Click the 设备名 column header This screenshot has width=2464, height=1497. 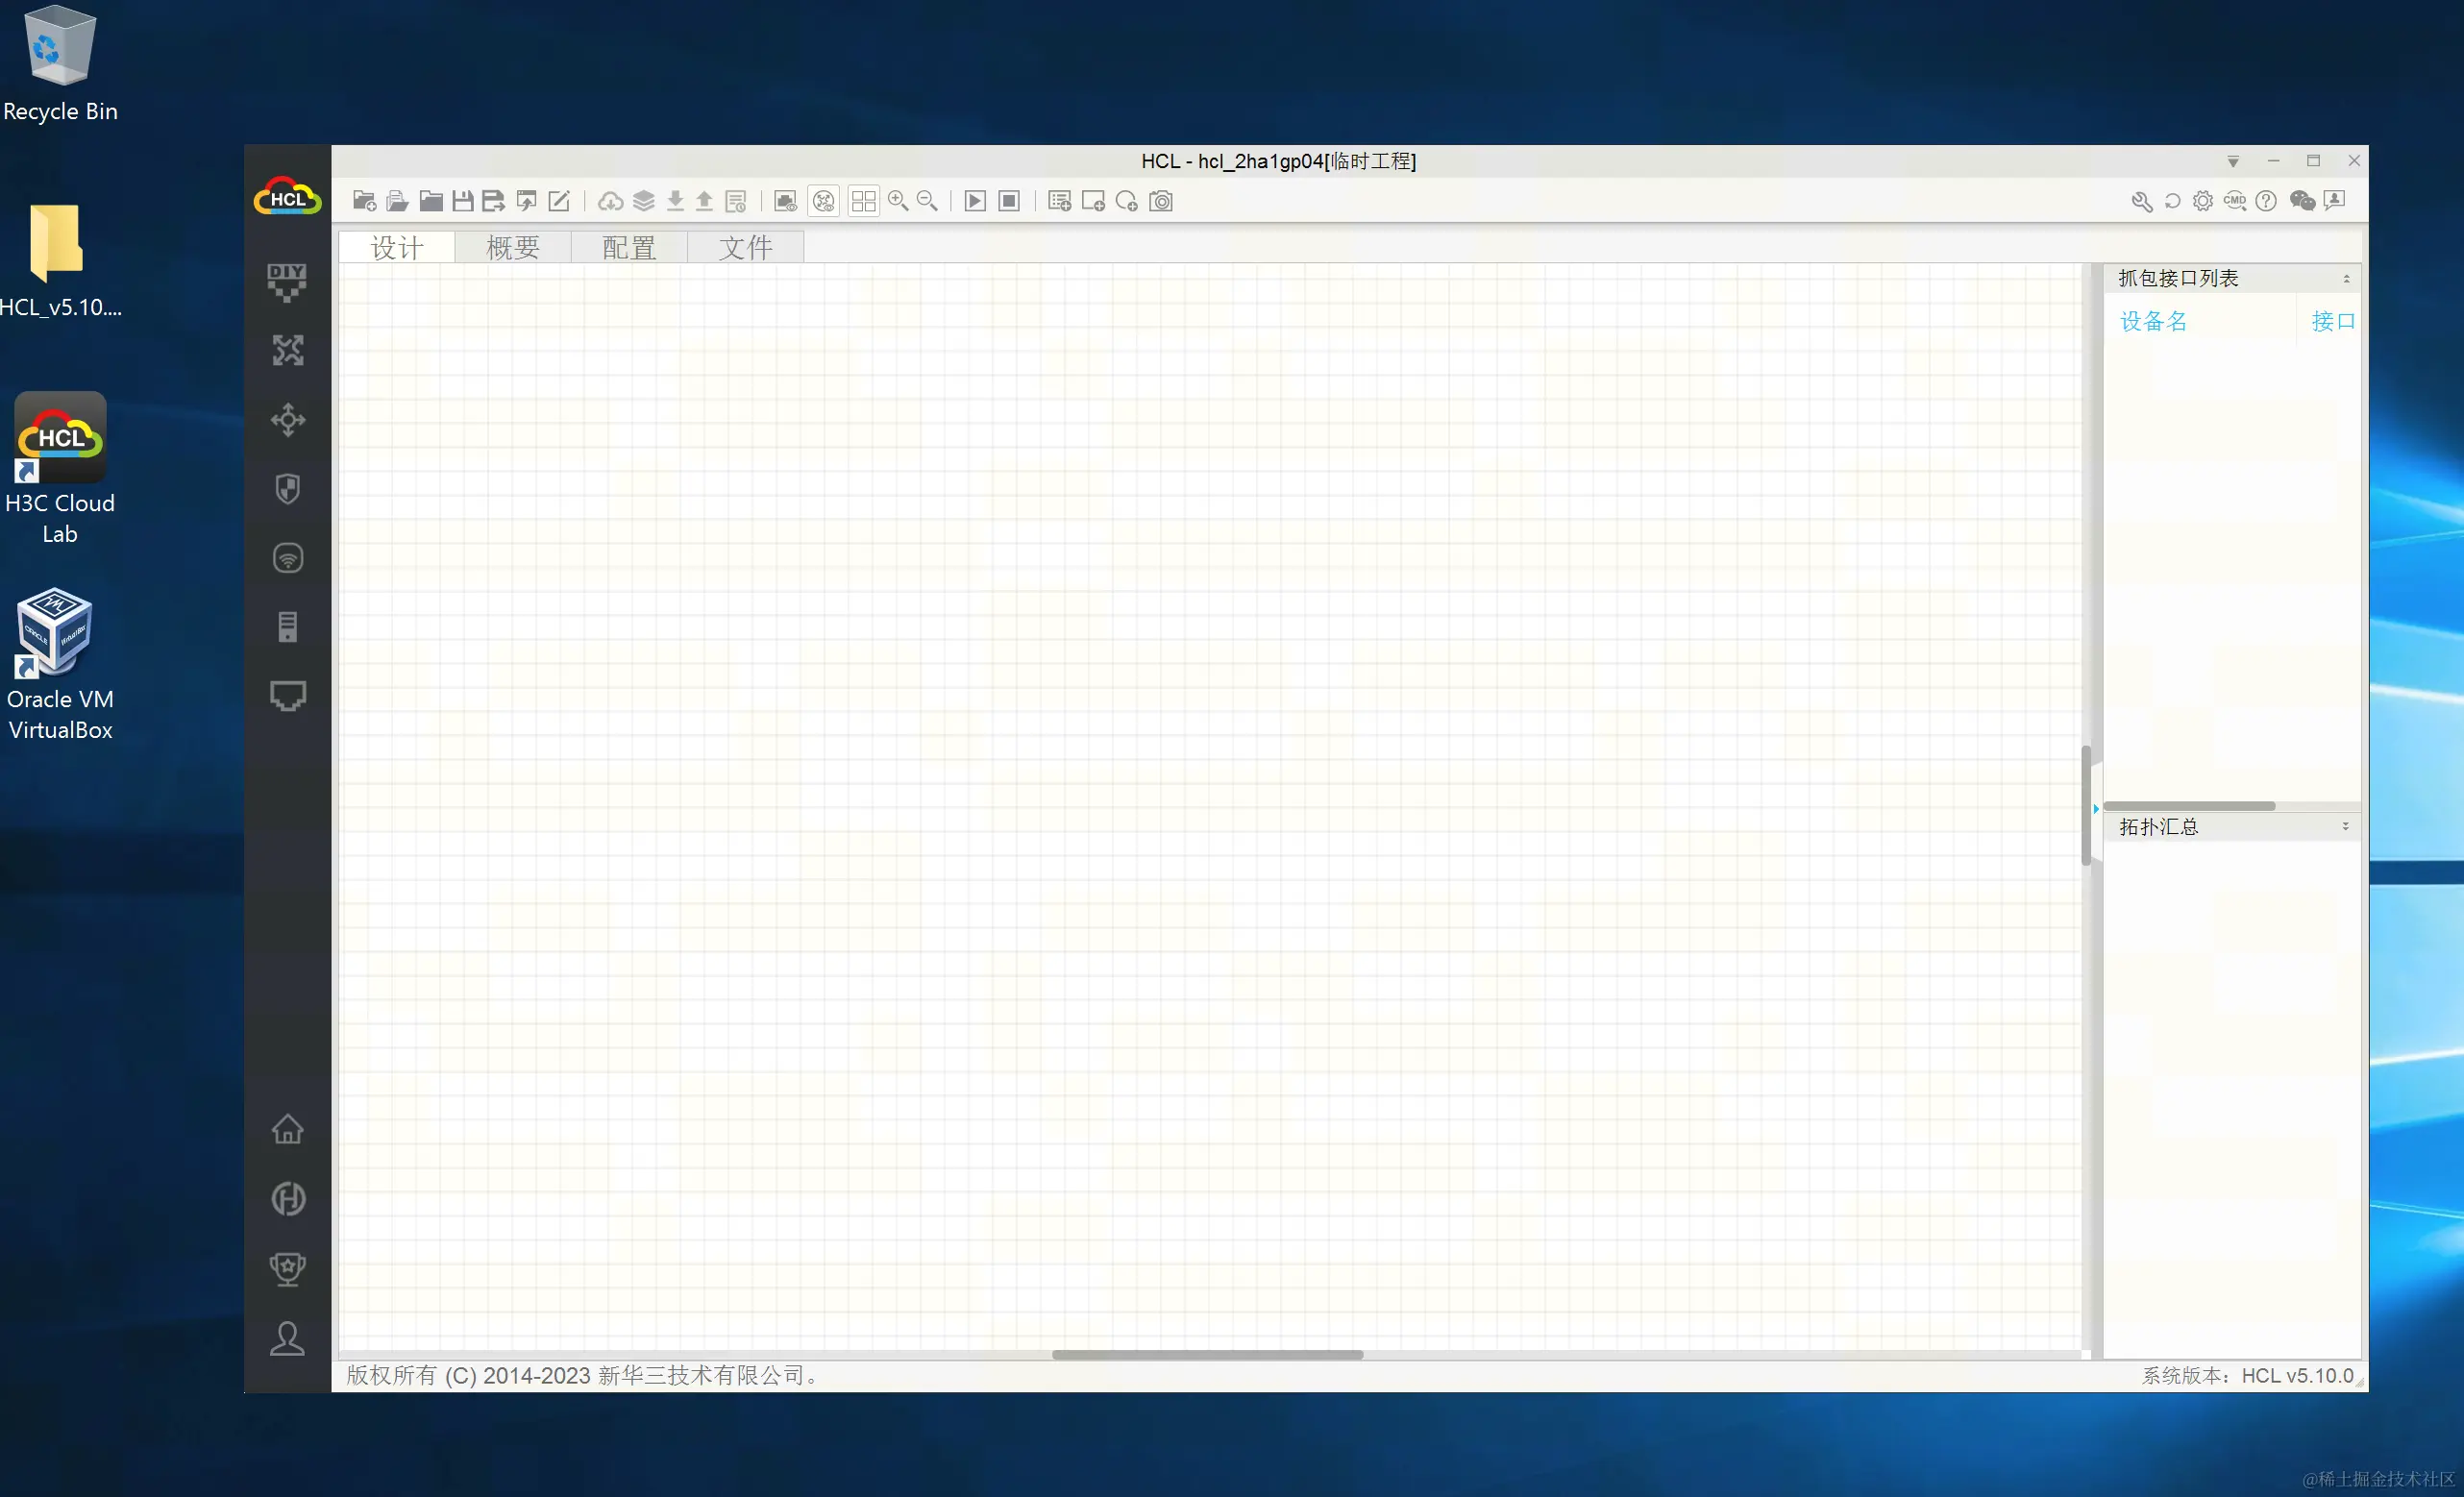point(2153,321)
